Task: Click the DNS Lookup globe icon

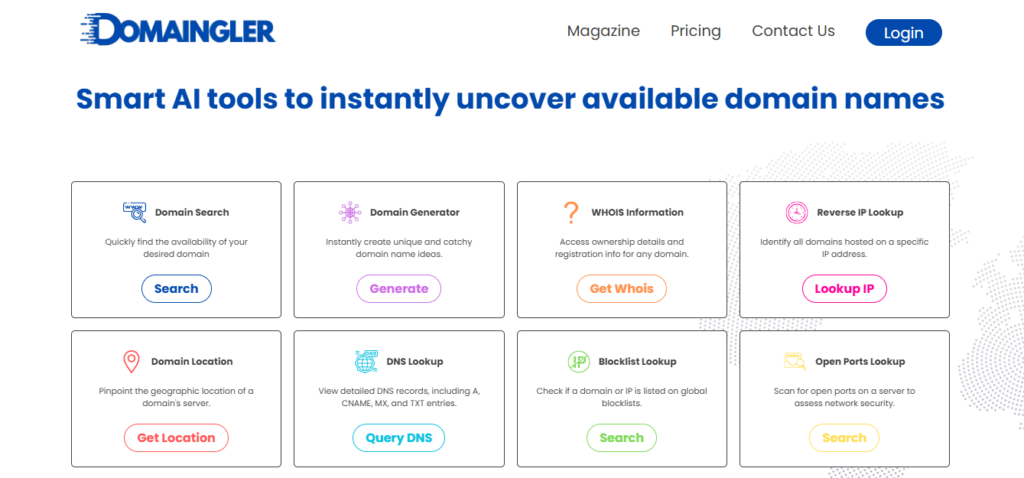Action: click(x=366, y=361)
